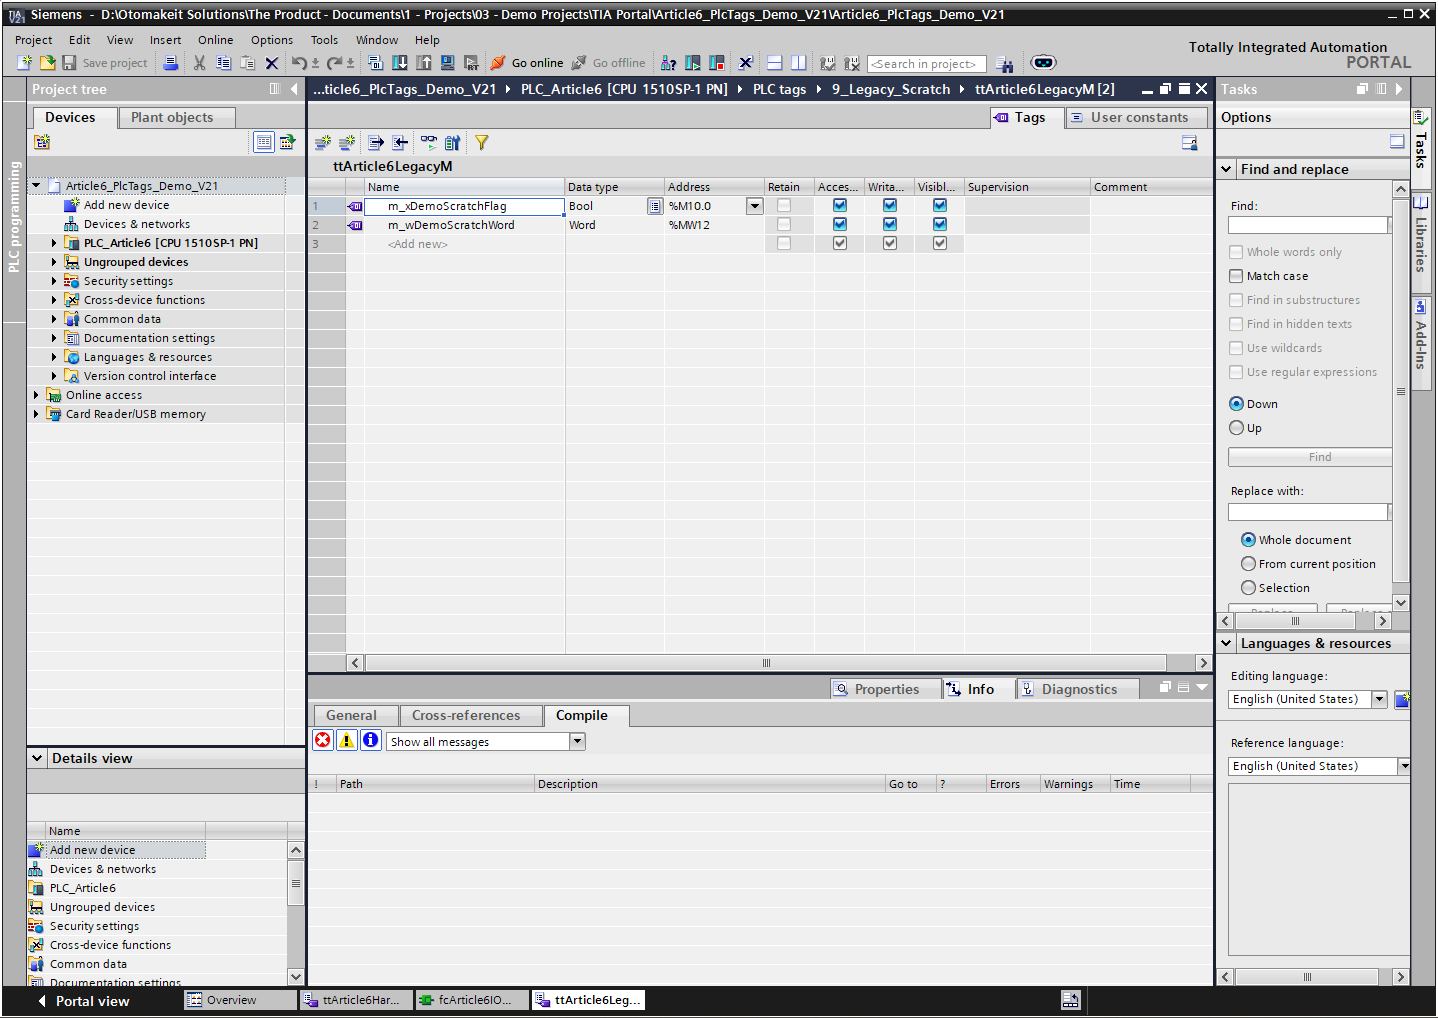The height and width of the screenshot is (1018, 1438).
Task: Click the Undo arrow icon
Action: pos(299,63)
